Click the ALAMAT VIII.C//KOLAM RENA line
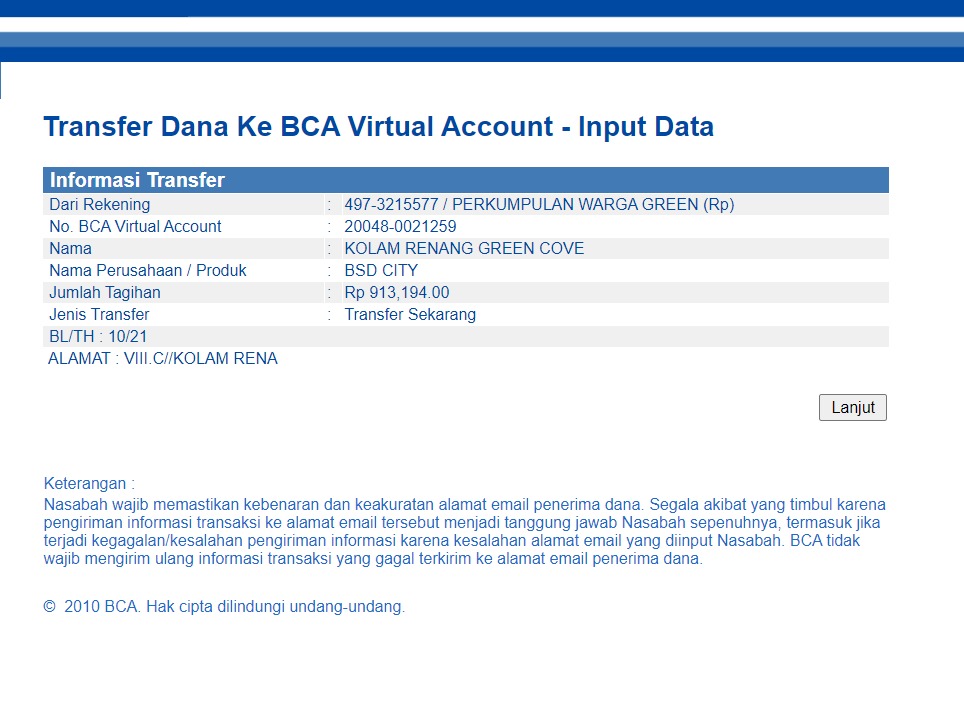 (163, 359)
